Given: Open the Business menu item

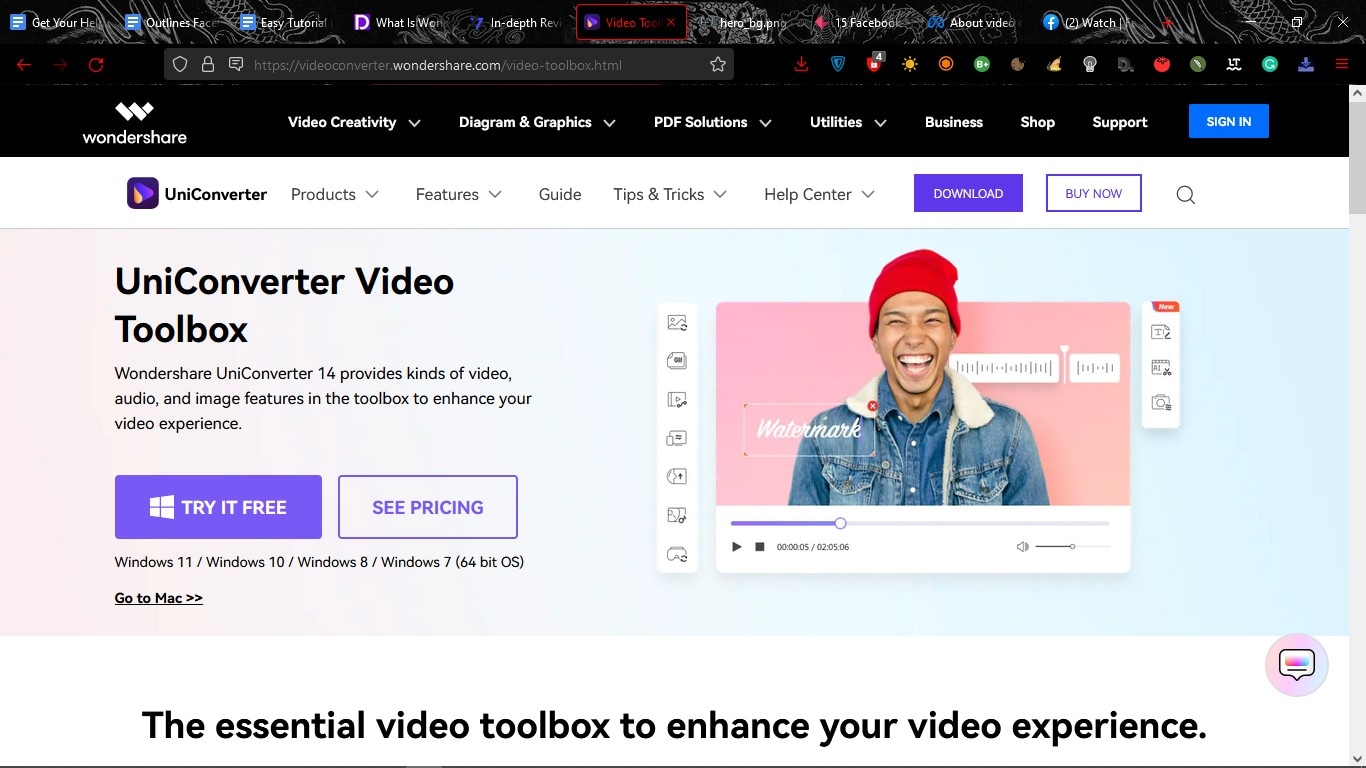Looking at the screenshot, I should click(x=954, y=122).
